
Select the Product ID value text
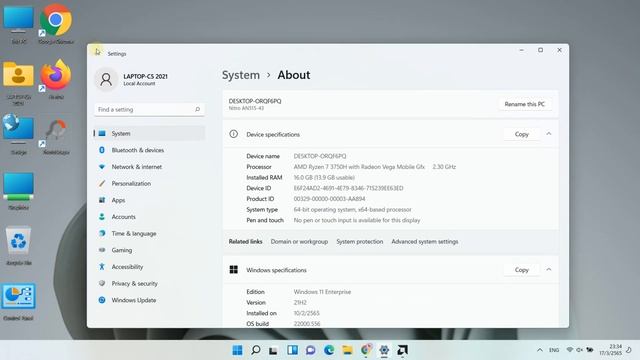pyautogui.click(x=329, y=199)
